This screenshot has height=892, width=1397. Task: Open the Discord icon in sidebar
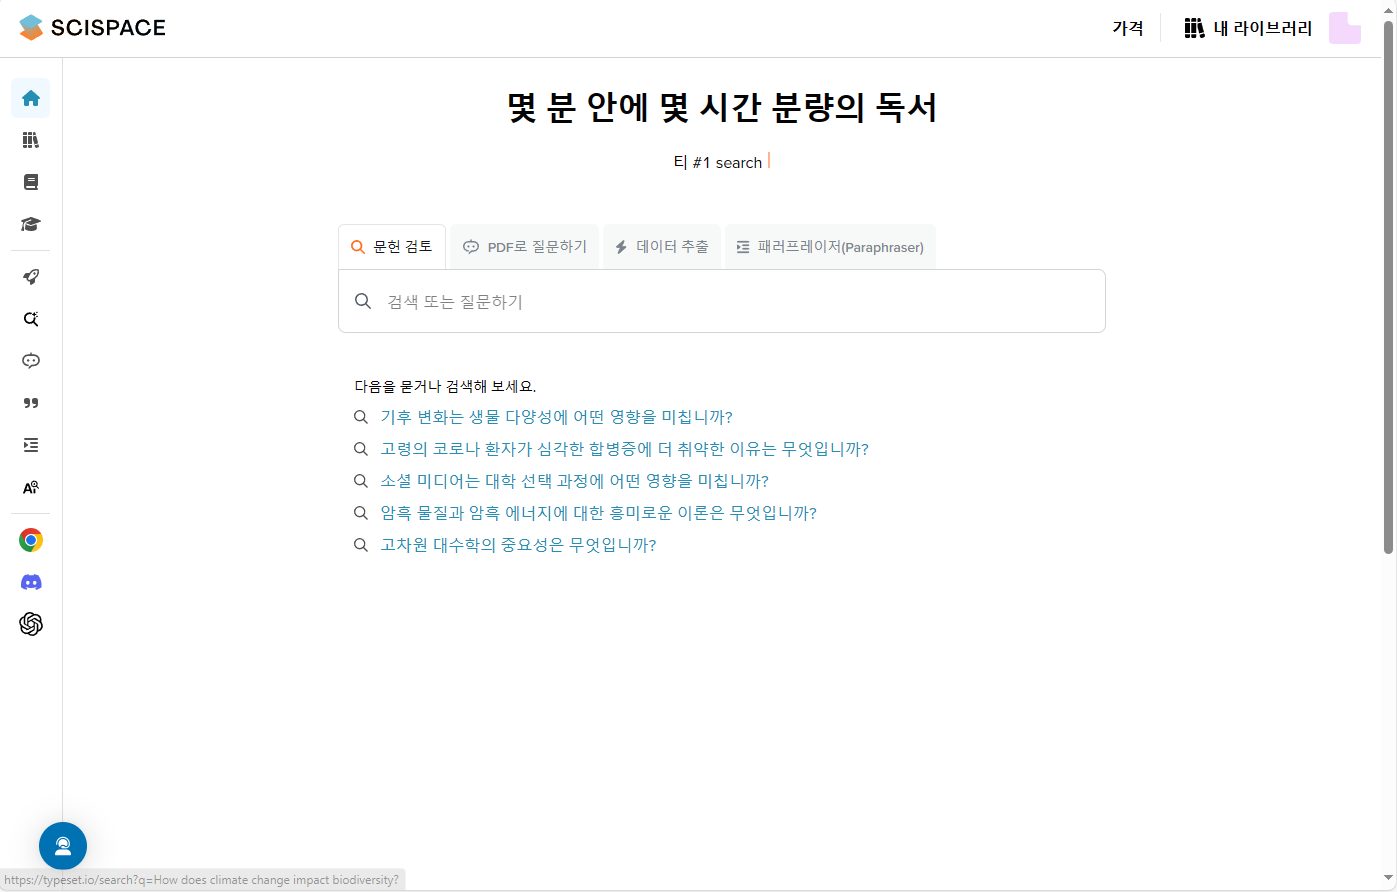pos(31,582)
